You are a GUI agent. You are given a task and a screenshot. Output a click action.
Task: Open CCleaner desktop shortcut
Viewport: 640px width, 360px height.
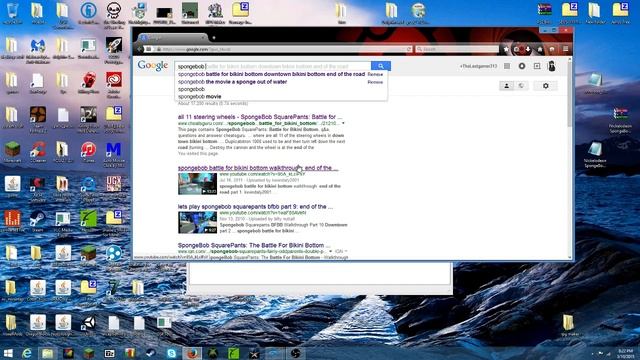point(38,152)
